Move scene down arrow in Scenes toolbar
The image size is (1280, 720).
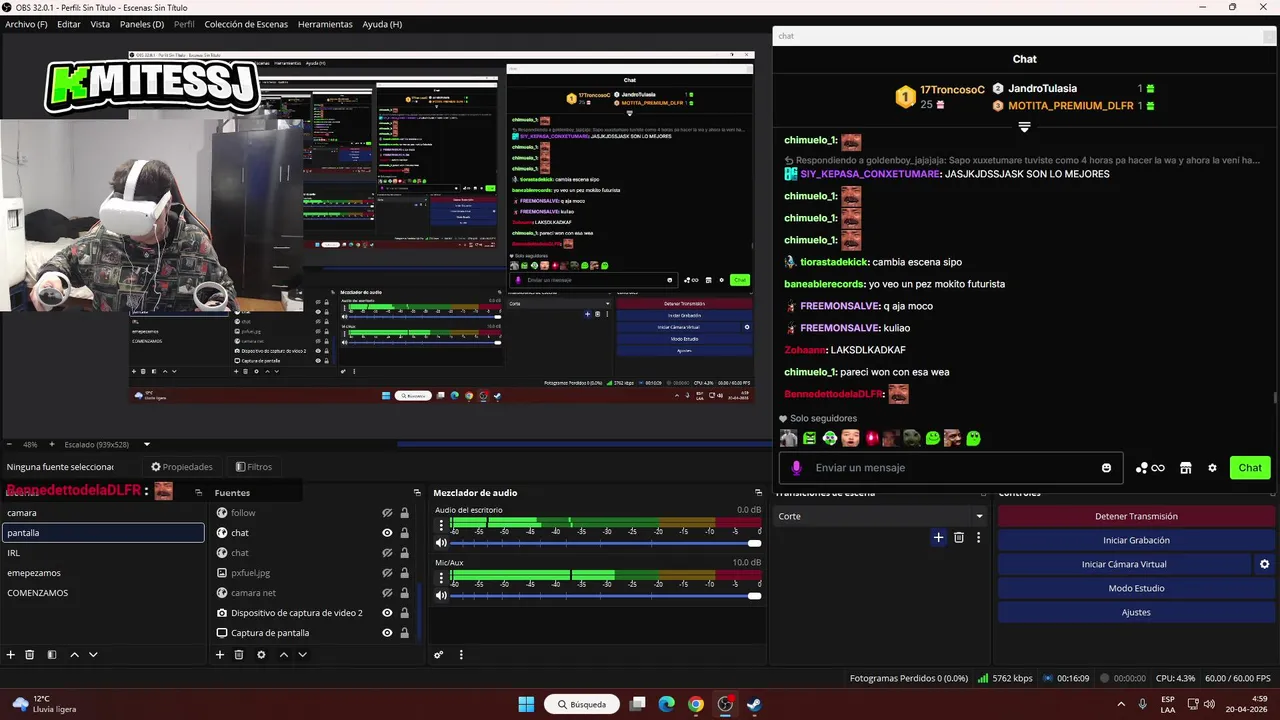[x=93, y=655]
